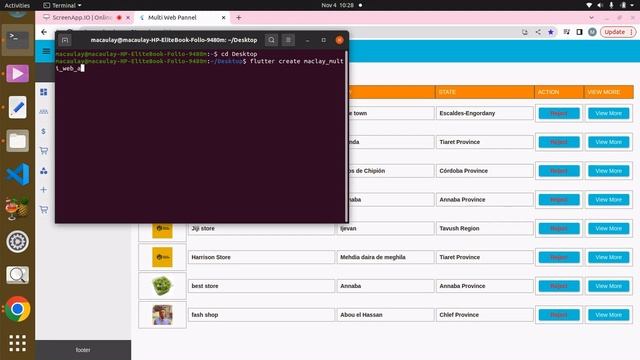This screenshot has height=360, width=640.
Task: Open a new browser tab with plus
Action: 239,18
